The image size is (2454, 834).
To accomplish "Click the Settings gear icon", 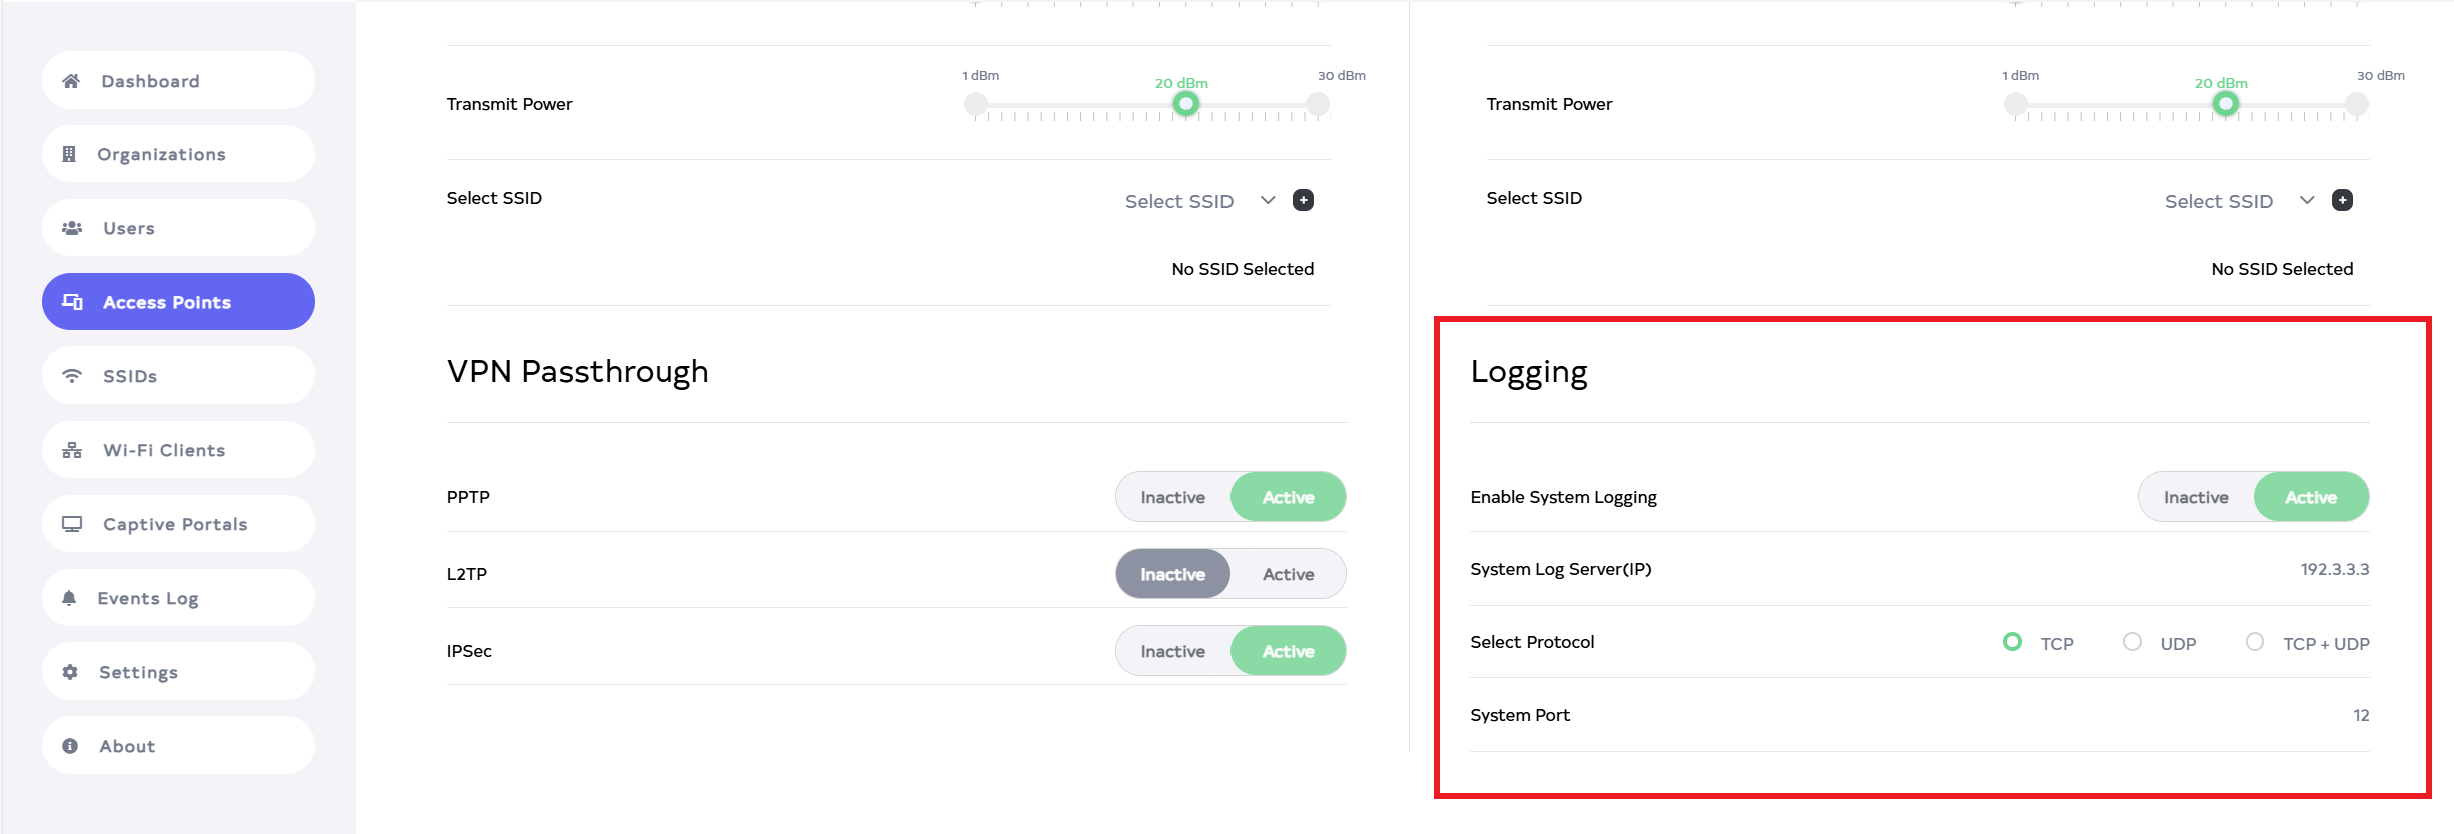I will 70,672.
